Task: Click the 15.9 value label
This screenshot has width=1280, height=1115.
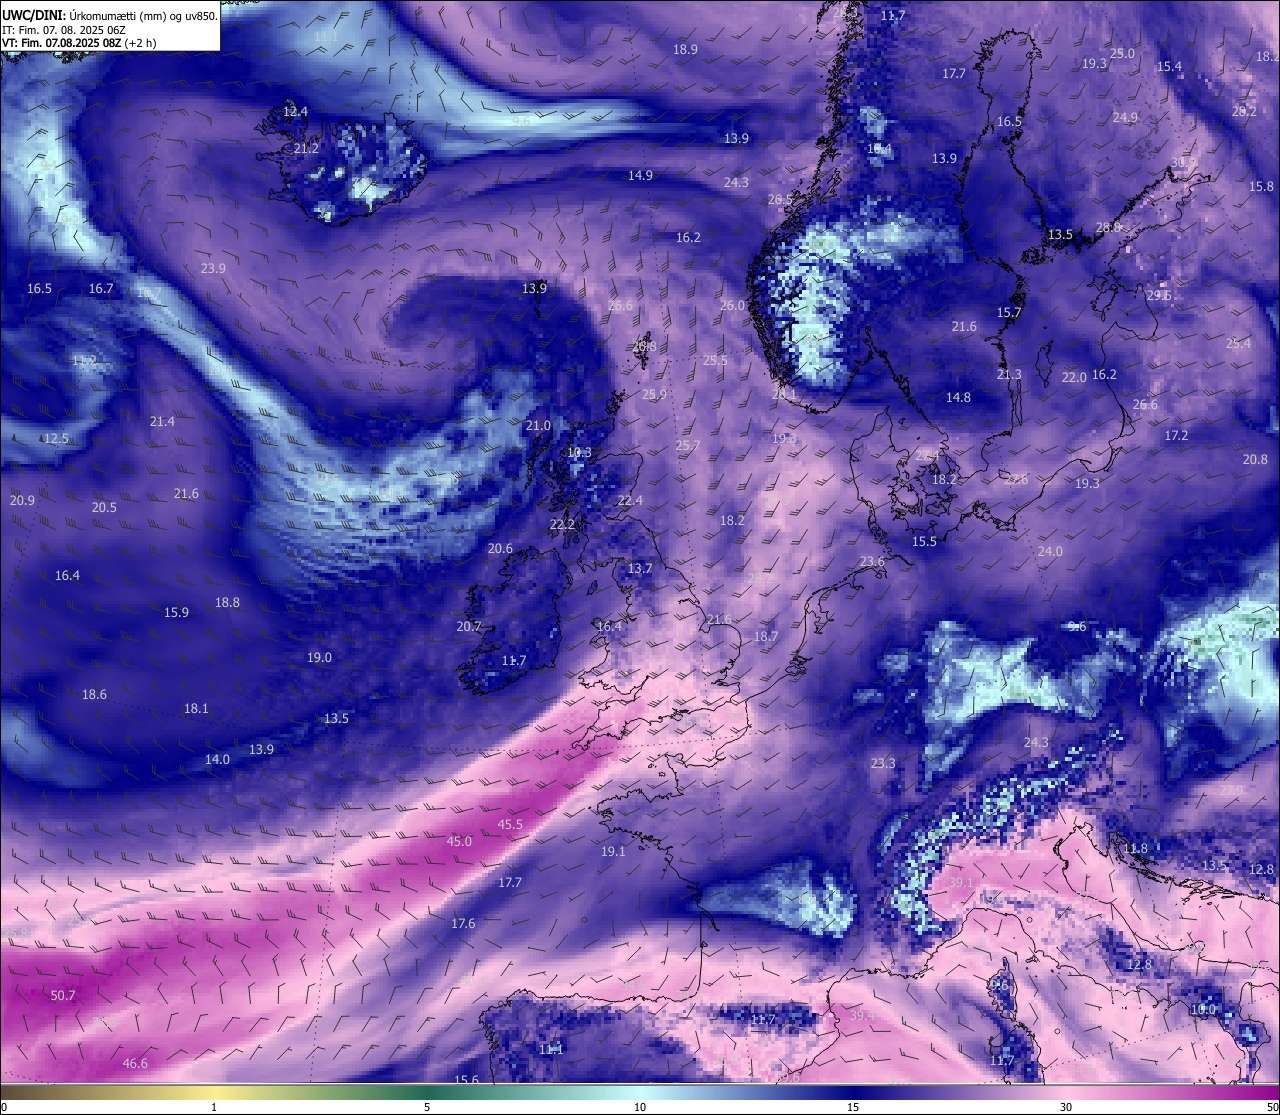Action: click(x=176, y=613)
